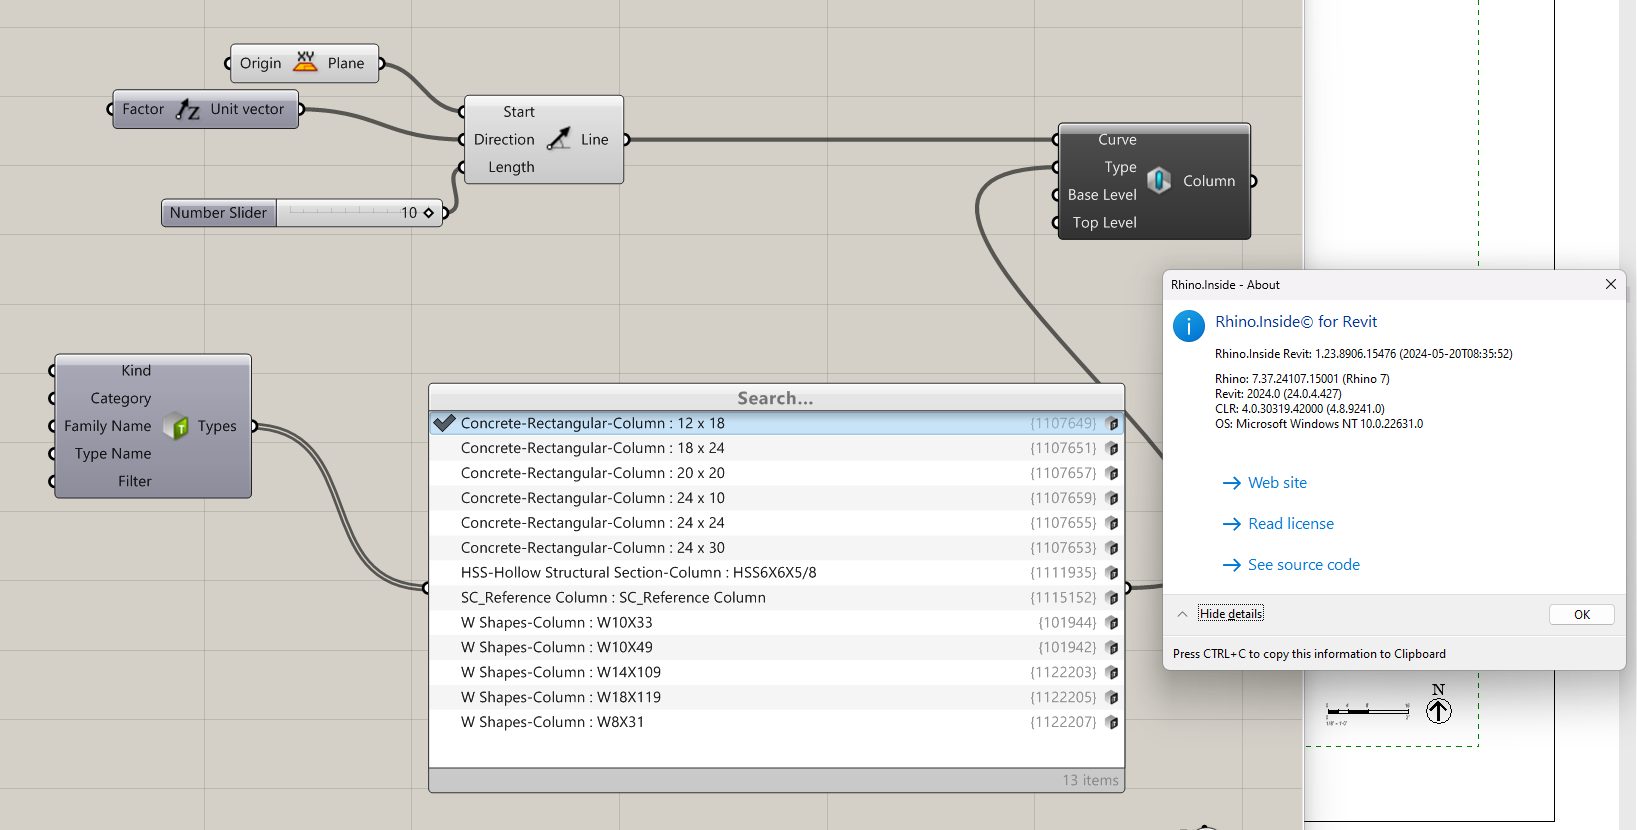Click the cube icon on the HSS6X6X5/8 row
Screen dimensions: 1637x830
(x=1111, y=573)
